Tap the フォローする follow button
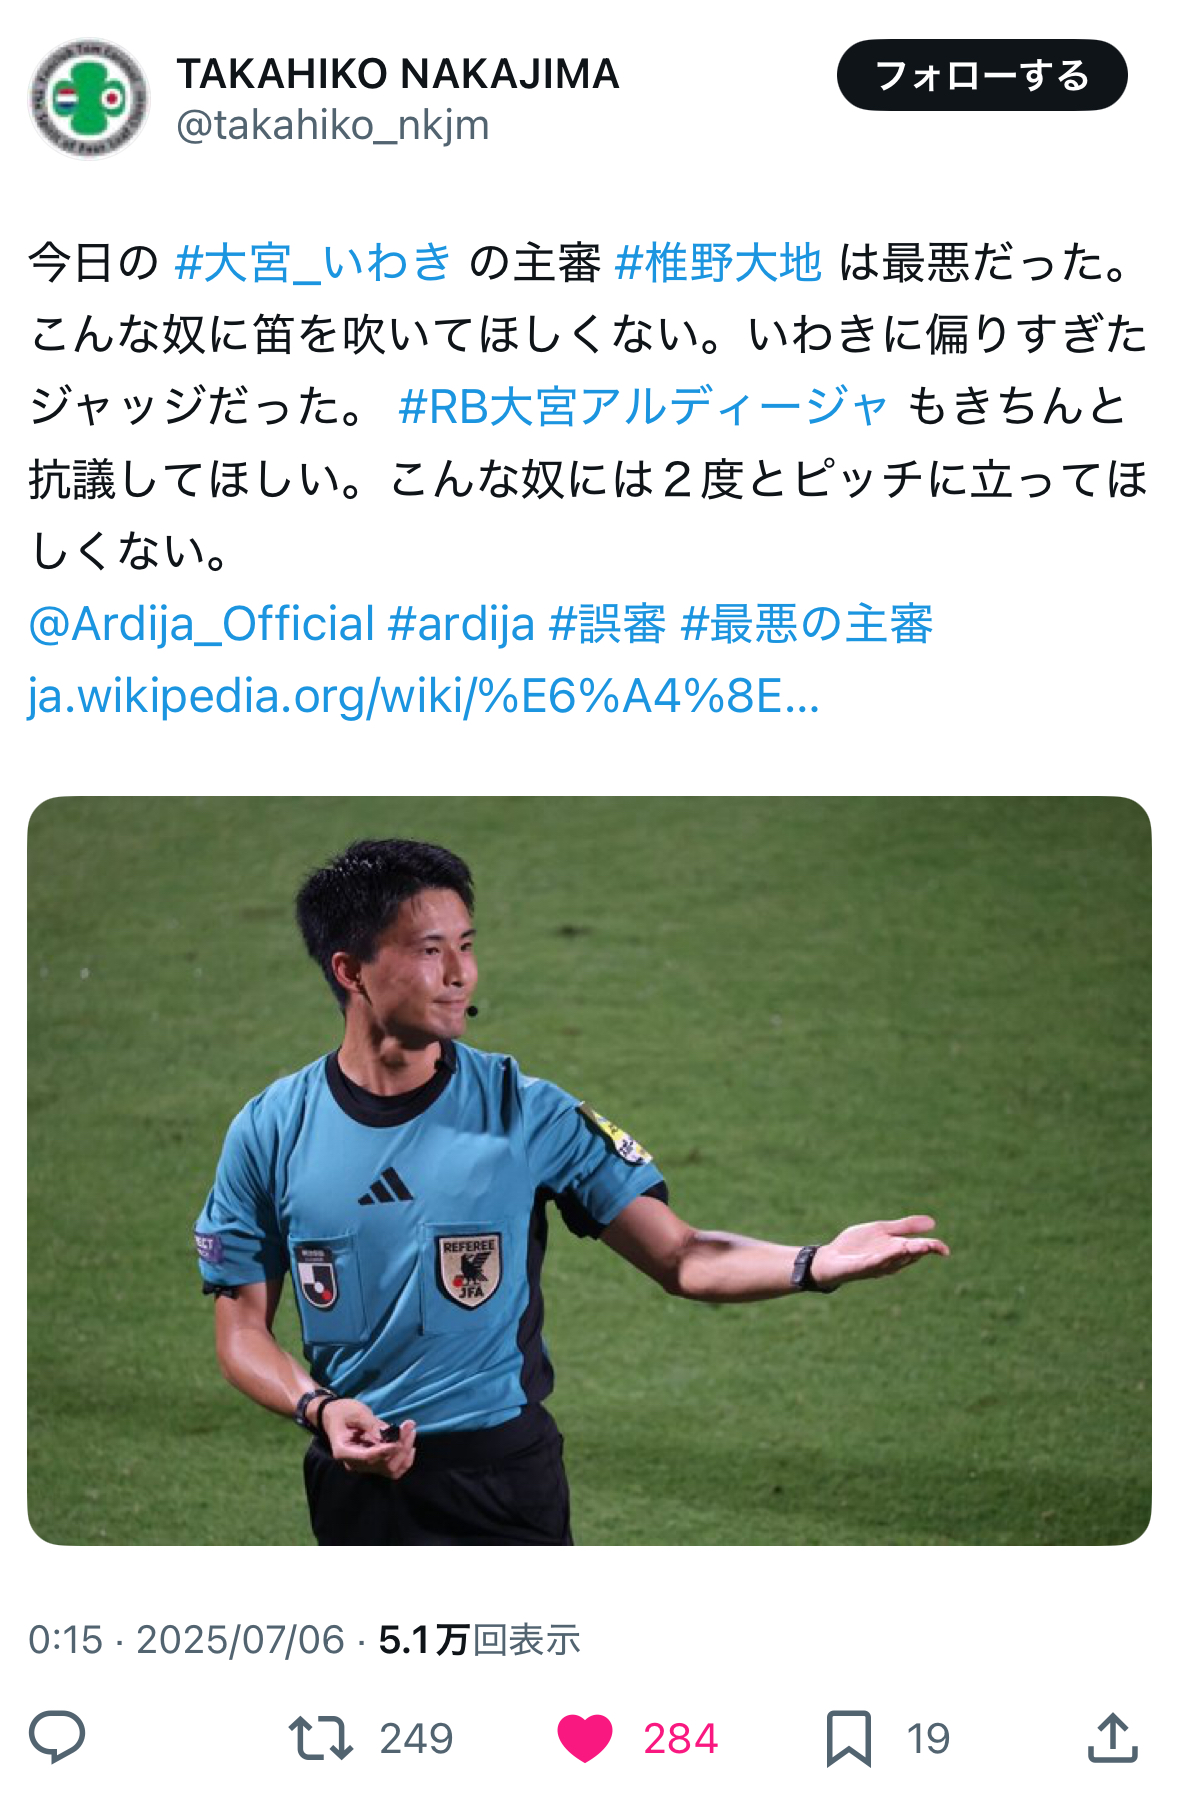Viewport: 1179px width, 1809px height. pos(982,75)
